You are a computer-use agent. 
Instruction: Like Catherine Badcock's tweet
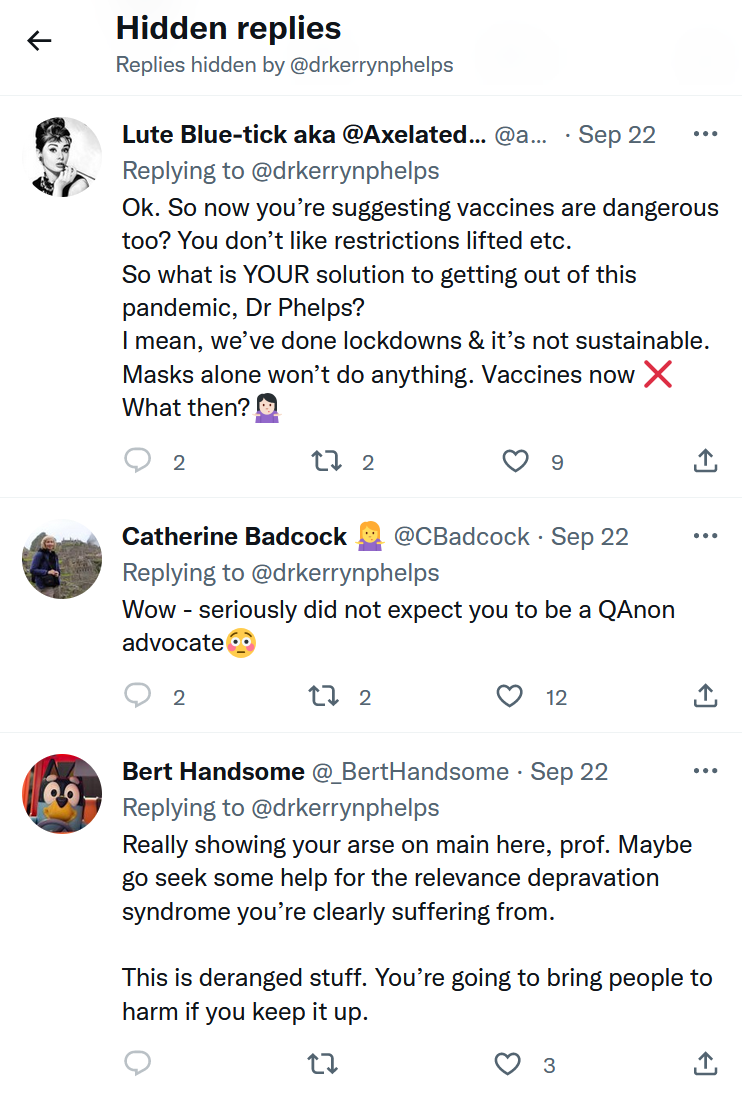pyautogui.click(x=510, y=696)
